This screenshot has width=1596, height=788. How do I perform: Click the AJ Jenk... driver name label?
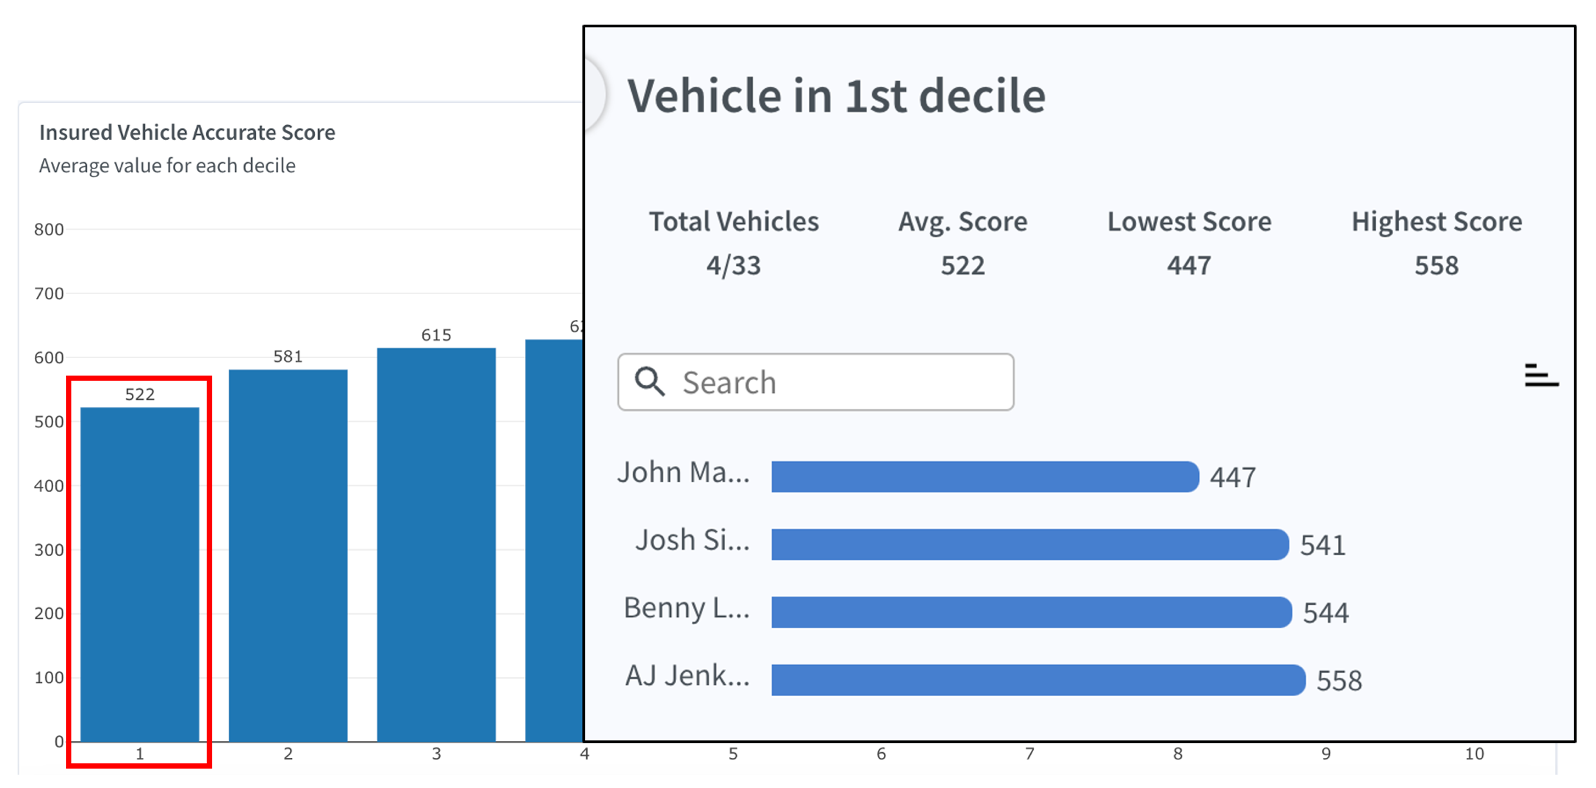(687, 676)
